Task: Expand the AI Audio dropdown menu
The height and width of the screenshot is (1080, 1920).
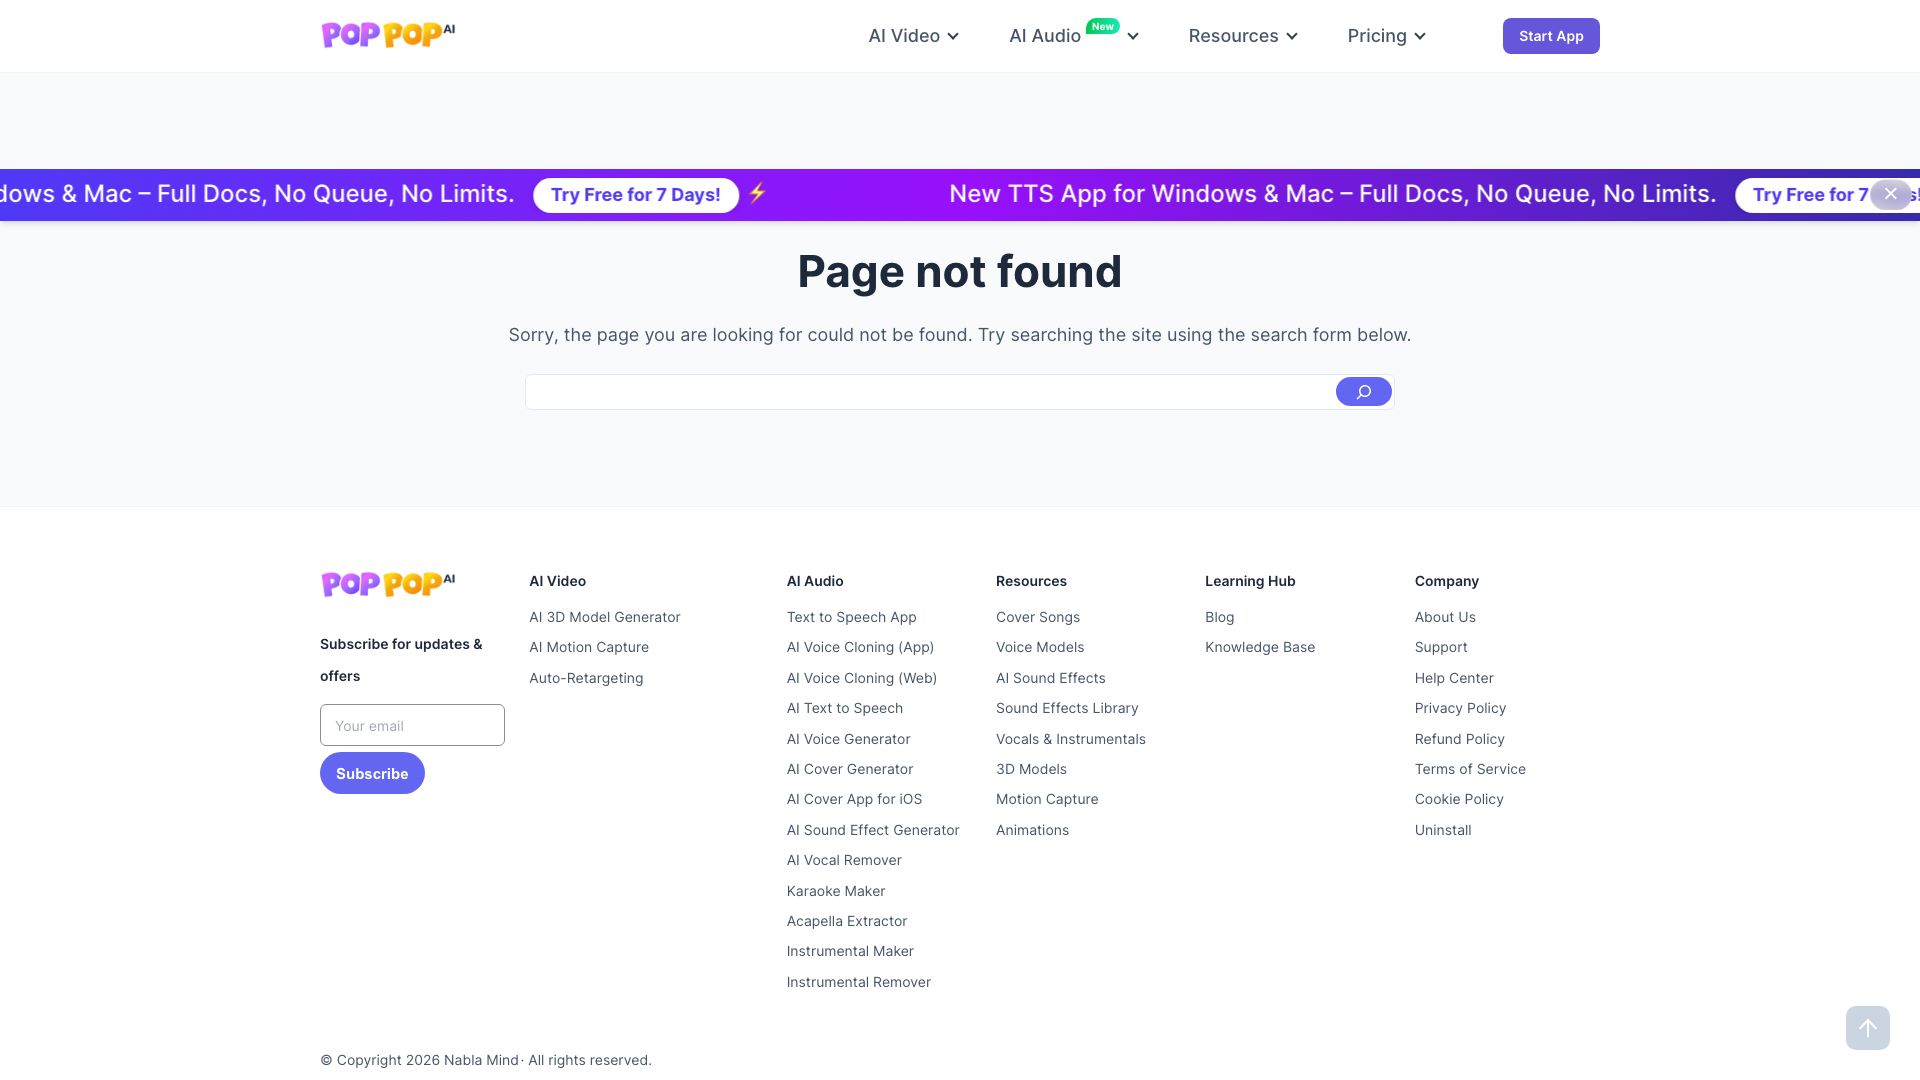Action: (x=1074, y=36)
